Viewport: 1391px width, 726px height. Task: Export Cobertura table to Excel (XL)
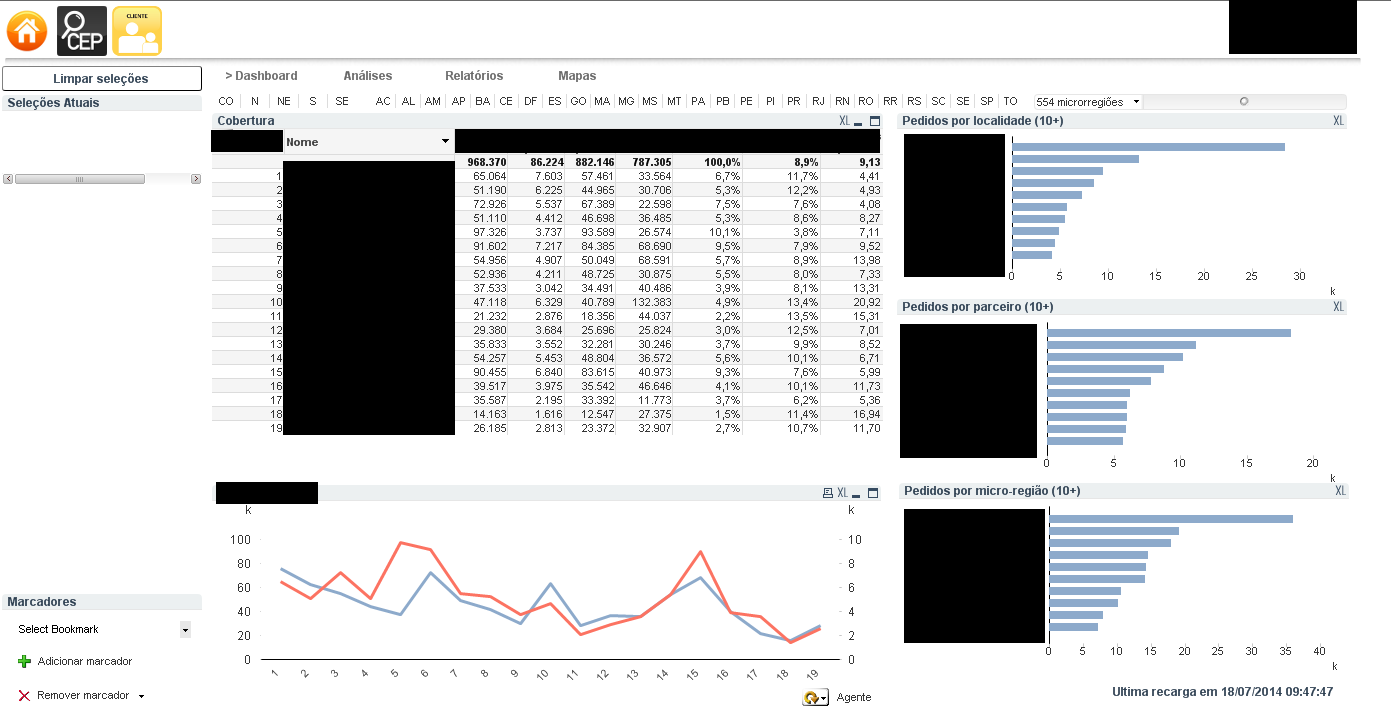[844, 121]
